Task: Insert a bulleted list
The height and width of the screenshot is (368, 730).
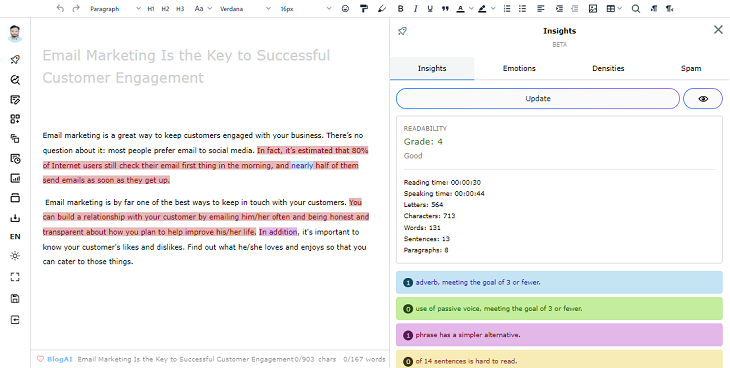Action: (522, 8)
